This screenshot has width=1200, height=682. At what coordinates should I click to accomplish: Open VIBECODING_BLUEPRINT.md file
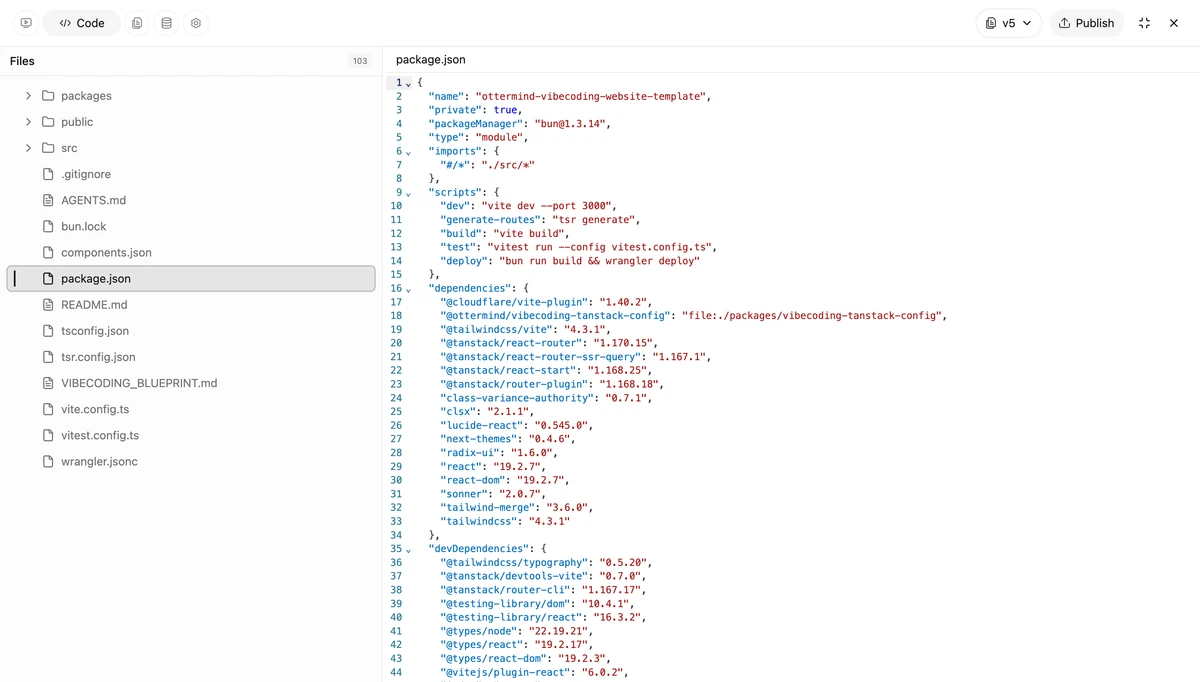click(x=191, y=383)
